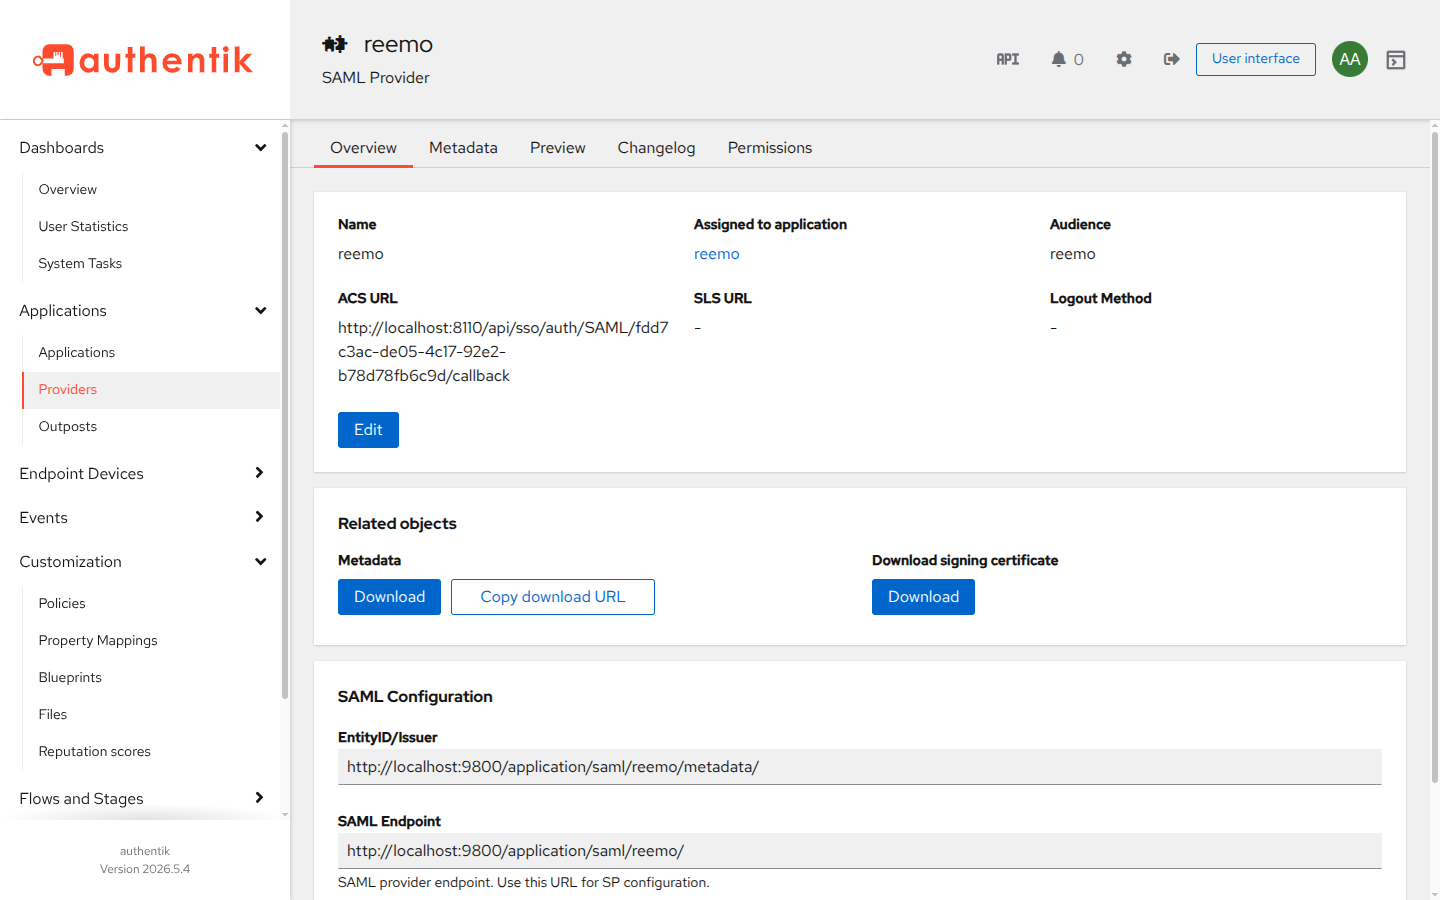
Task: Click the SAML provider puzzle icon
Action: tap(335, 44)
